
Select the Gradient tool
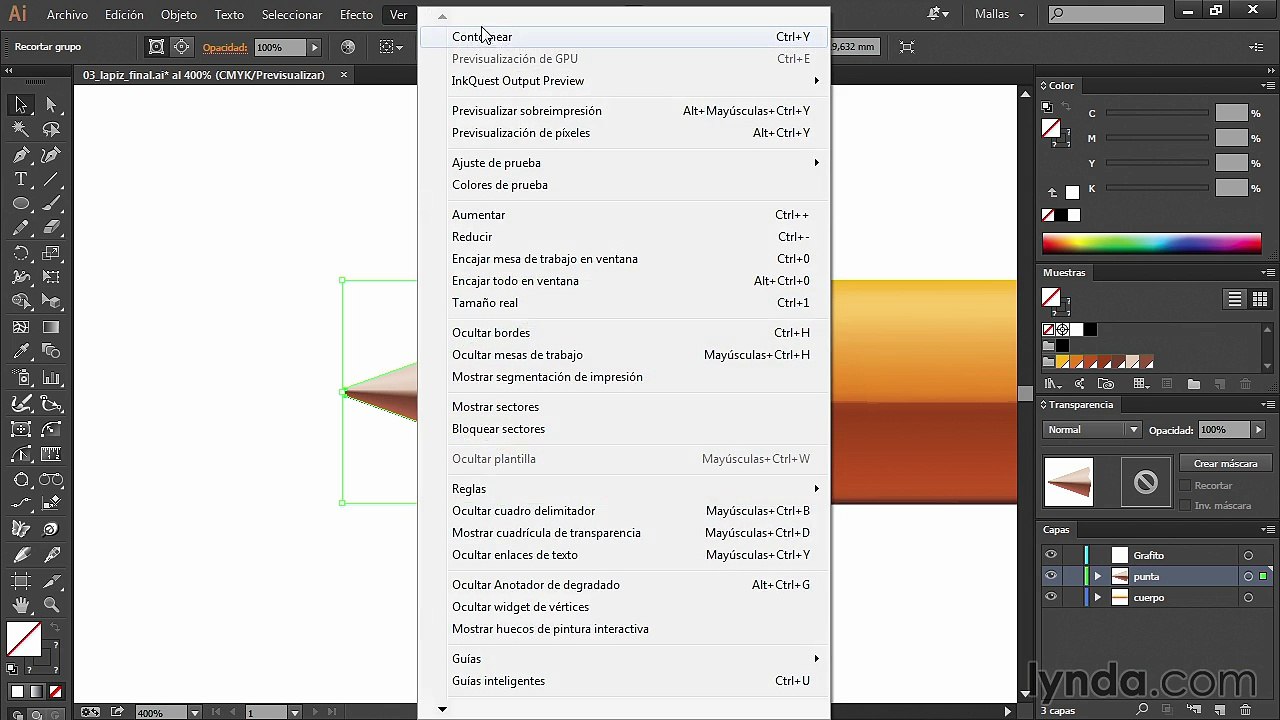click(51, 327)
